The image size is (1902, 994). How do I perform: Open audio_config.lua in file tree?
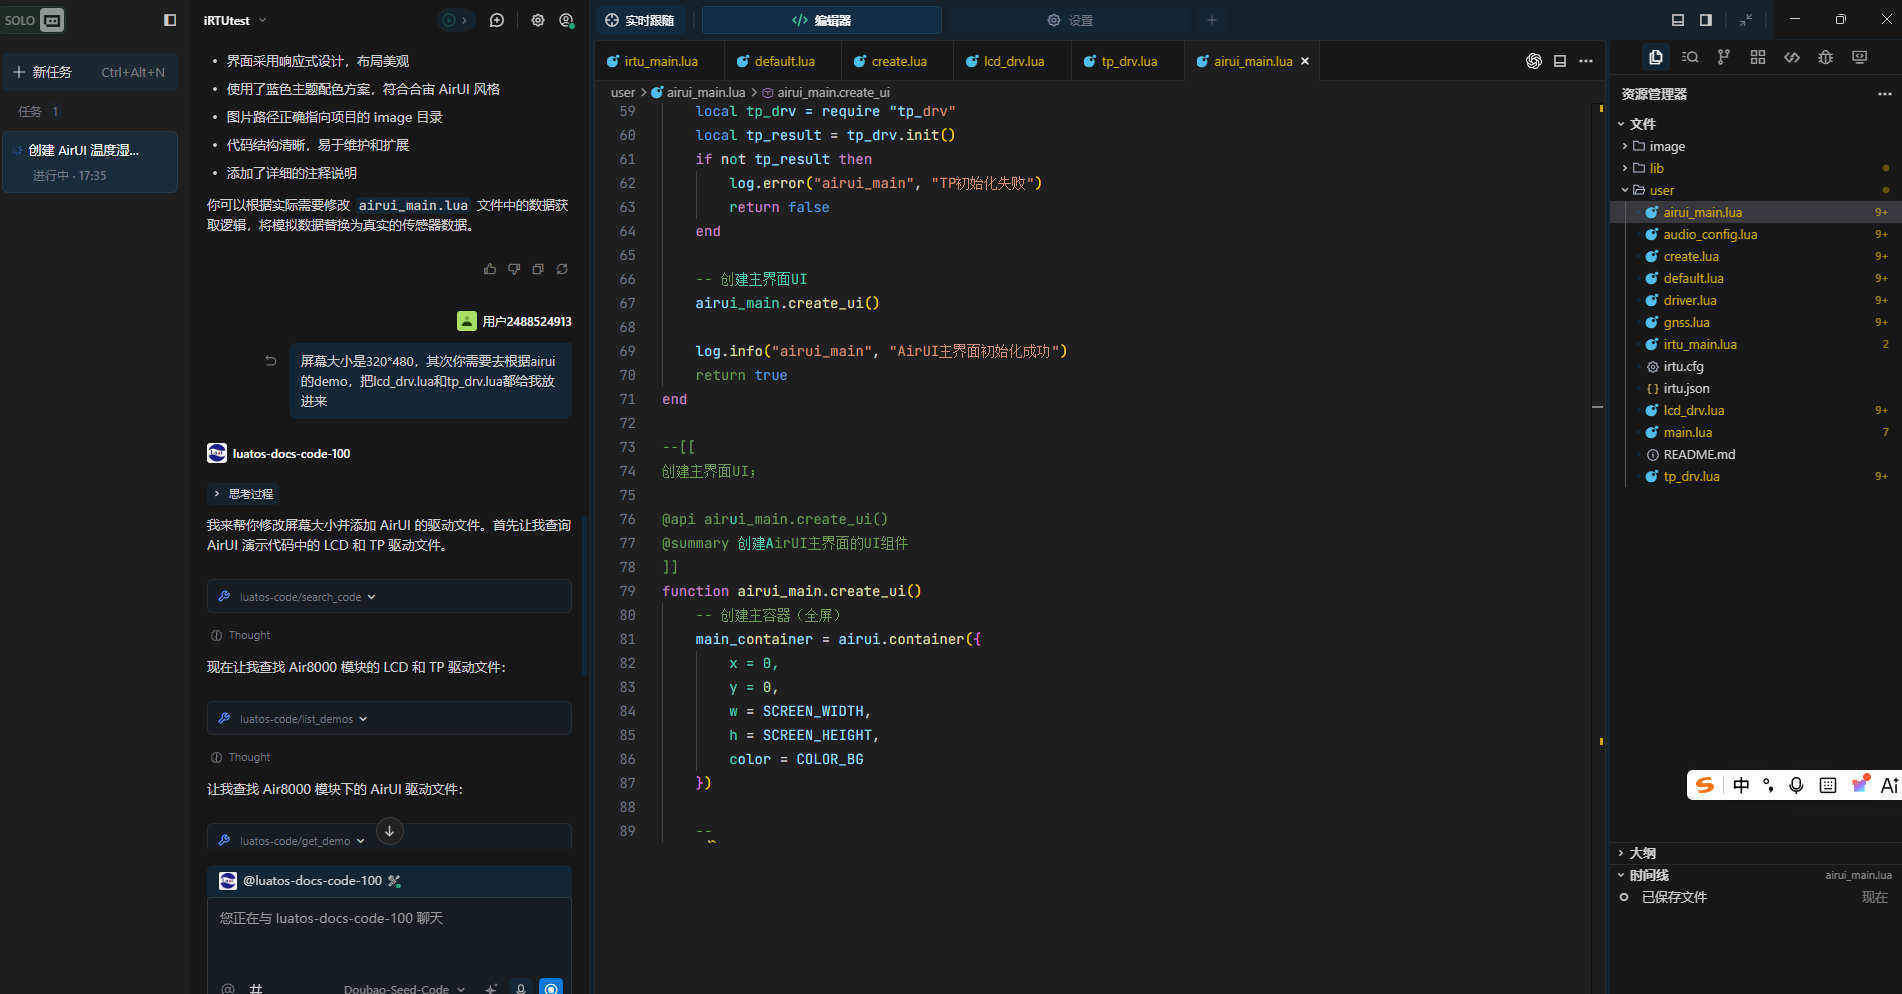coord(1756,234)
